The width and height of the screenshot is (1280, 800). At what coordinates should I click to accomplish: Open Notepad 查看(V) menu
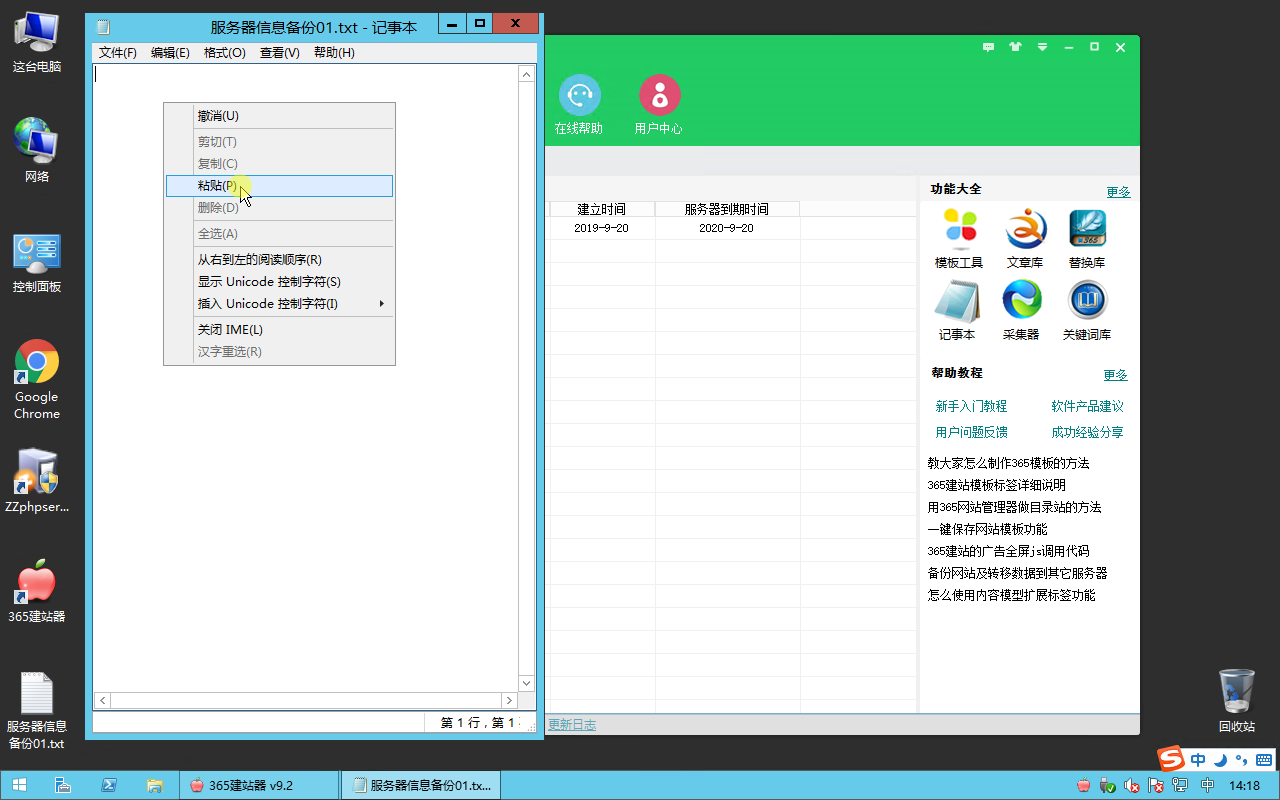tap(280, 53)
